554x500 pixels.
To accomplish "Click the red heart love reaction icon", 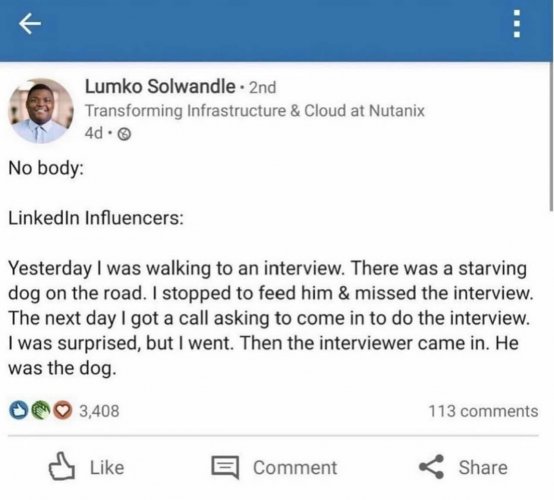I will tap(63, 410).
